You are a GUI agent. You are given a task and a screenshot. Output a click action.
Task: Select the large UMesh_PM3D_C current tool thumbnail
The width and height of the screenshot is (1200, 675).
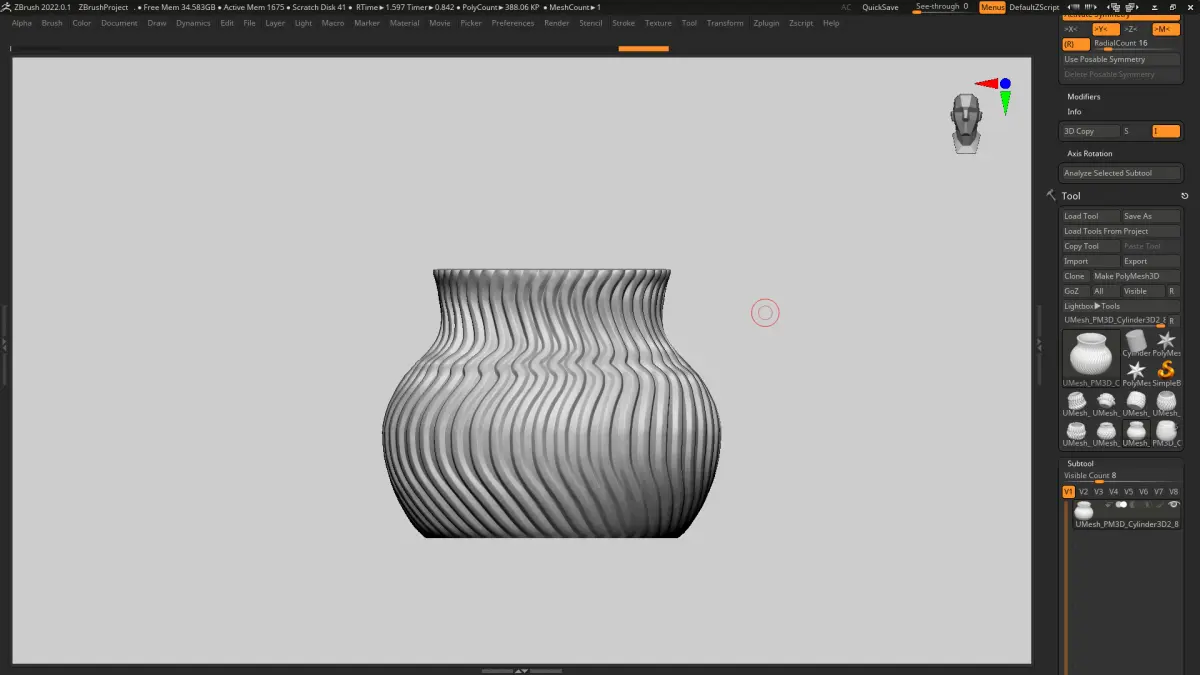pos(1091,357)
